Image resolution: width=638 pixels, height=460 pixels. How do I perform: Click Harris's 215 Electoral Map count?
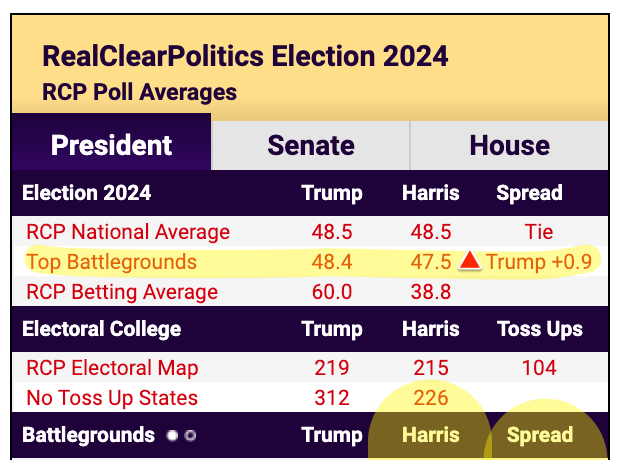pos(430,367)
